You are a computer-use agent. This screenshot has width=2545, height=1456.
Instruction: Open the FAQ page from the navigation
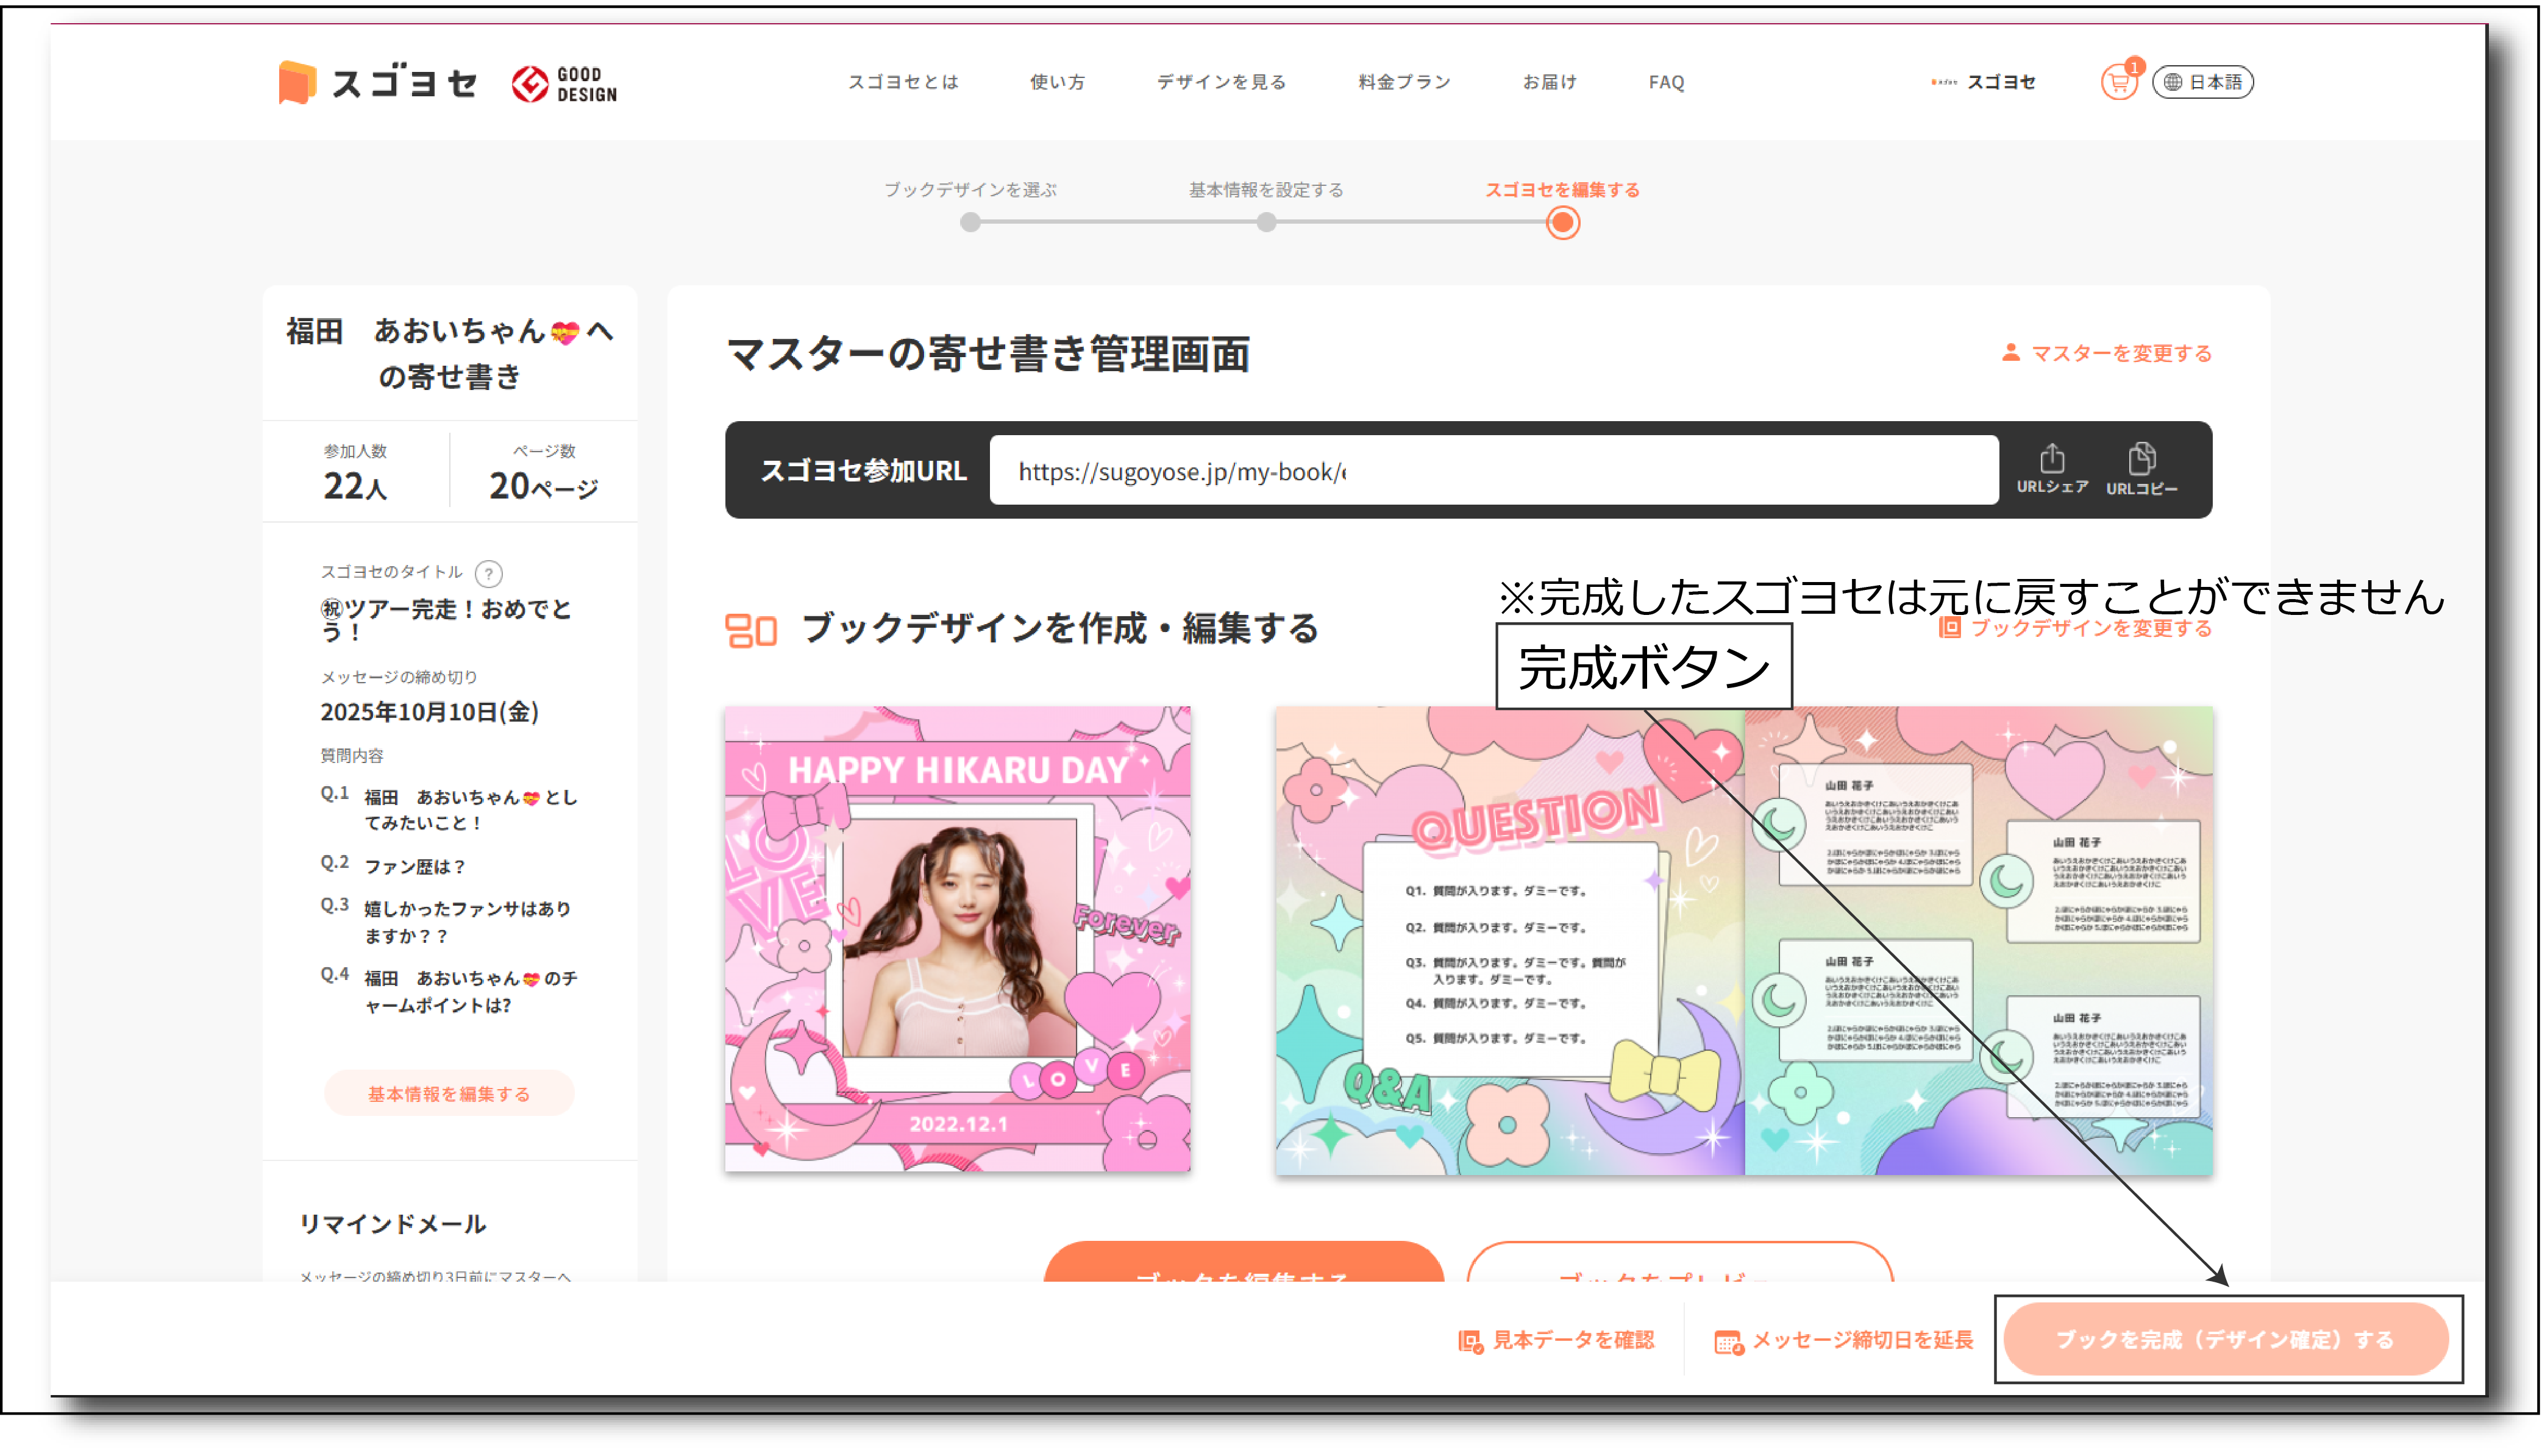tap(1665, 82)
